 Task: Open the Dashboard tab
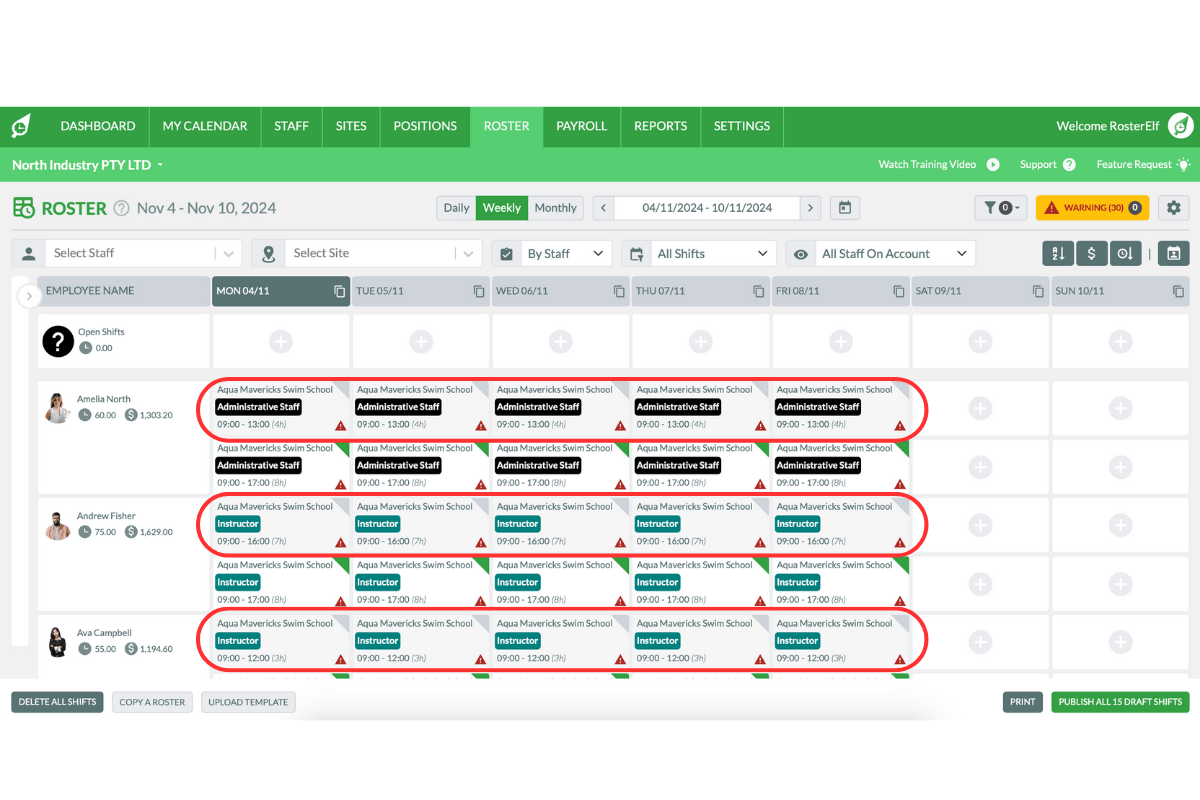tap(98, 126)
